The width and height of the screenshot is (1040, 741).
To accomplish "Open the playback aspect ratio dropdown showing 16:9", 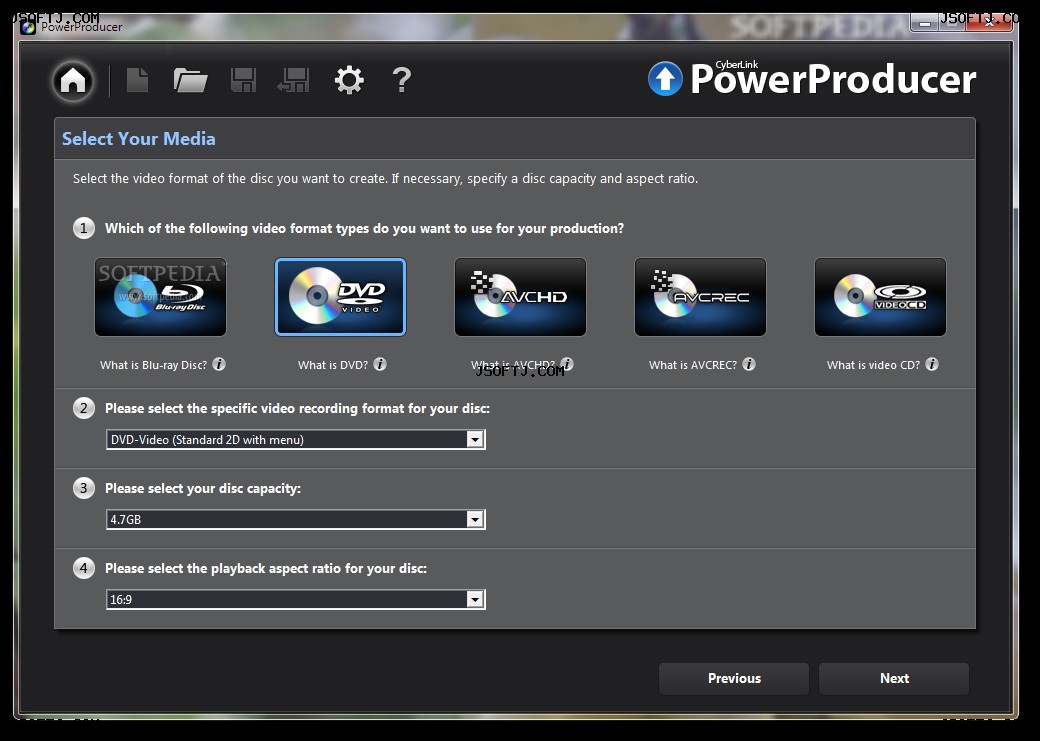I will tap(296, 600).
